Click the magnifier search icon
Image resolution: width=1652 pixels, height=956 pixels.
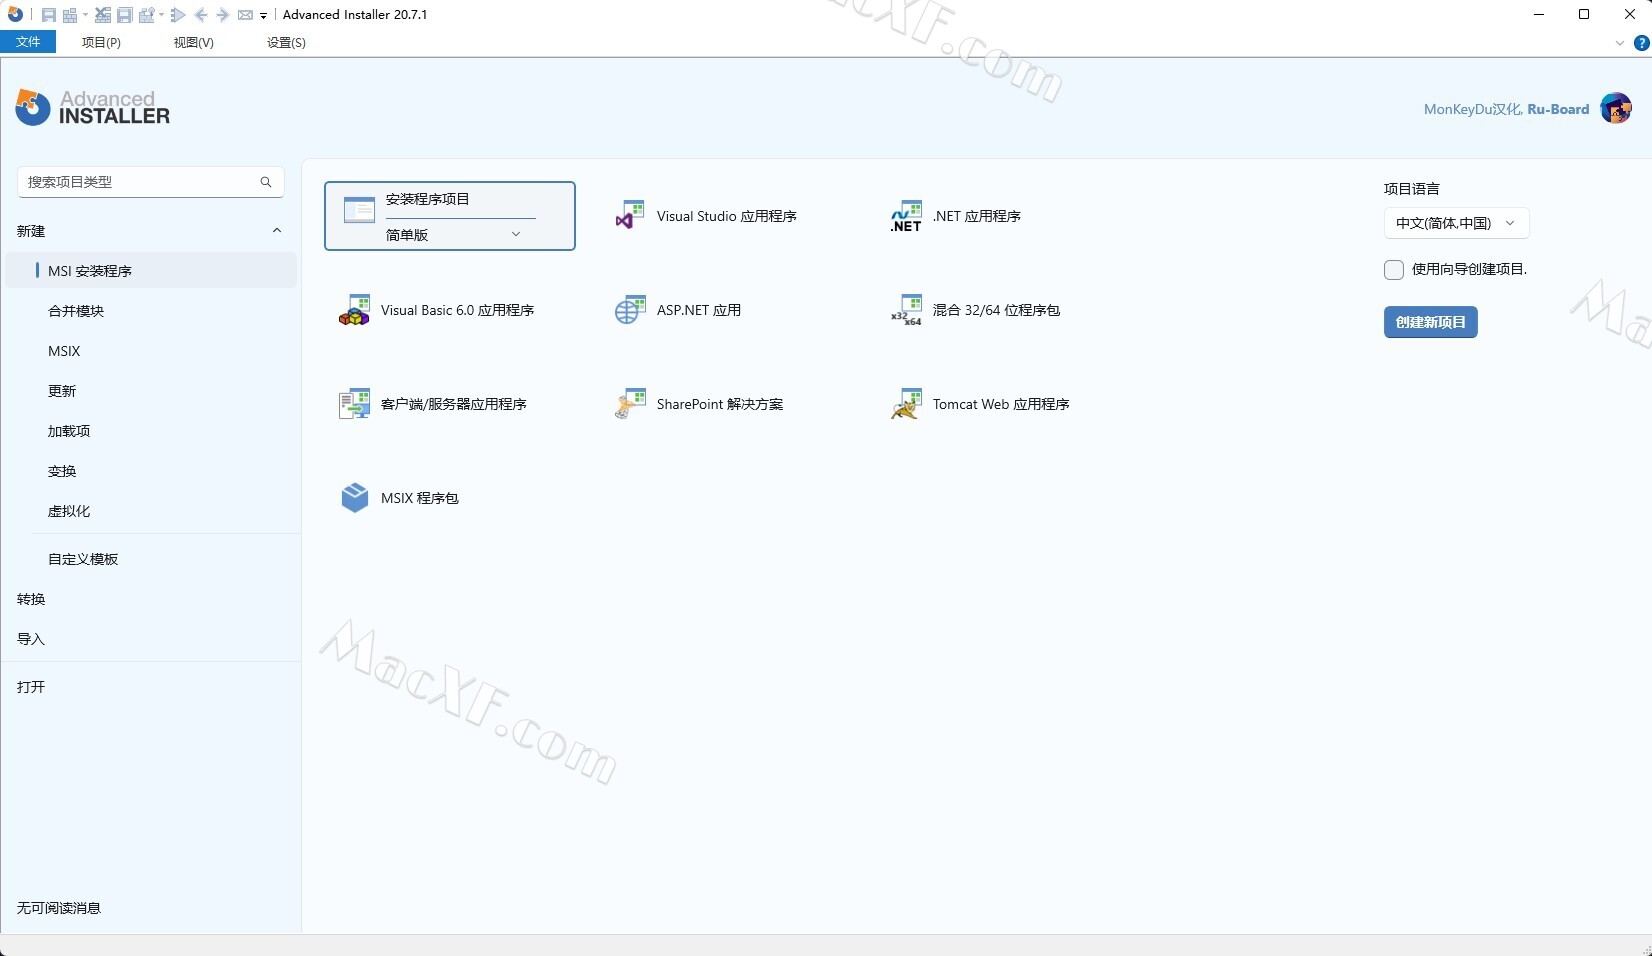click(x=266, y=182)
